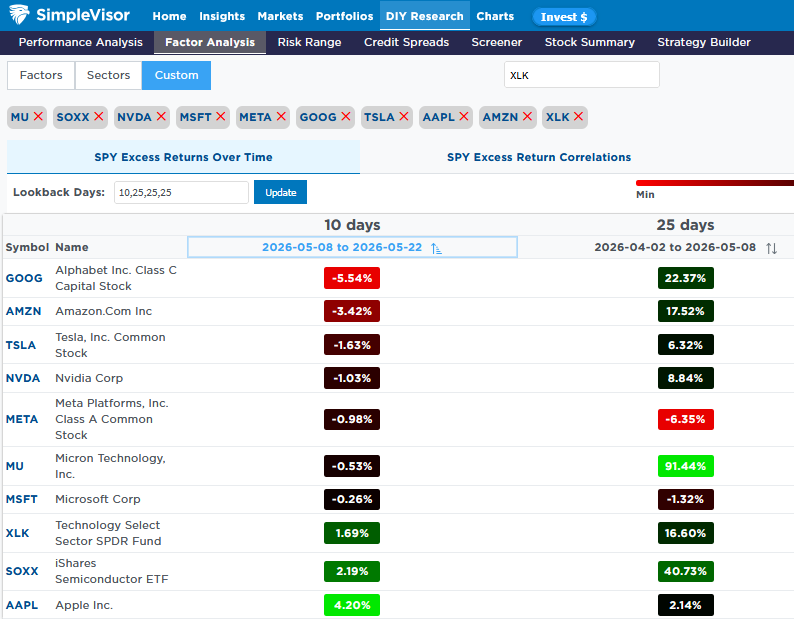Click the SimpleVisor eagle logo
This screenshot has width=794, height=619.
pos(19,15)
